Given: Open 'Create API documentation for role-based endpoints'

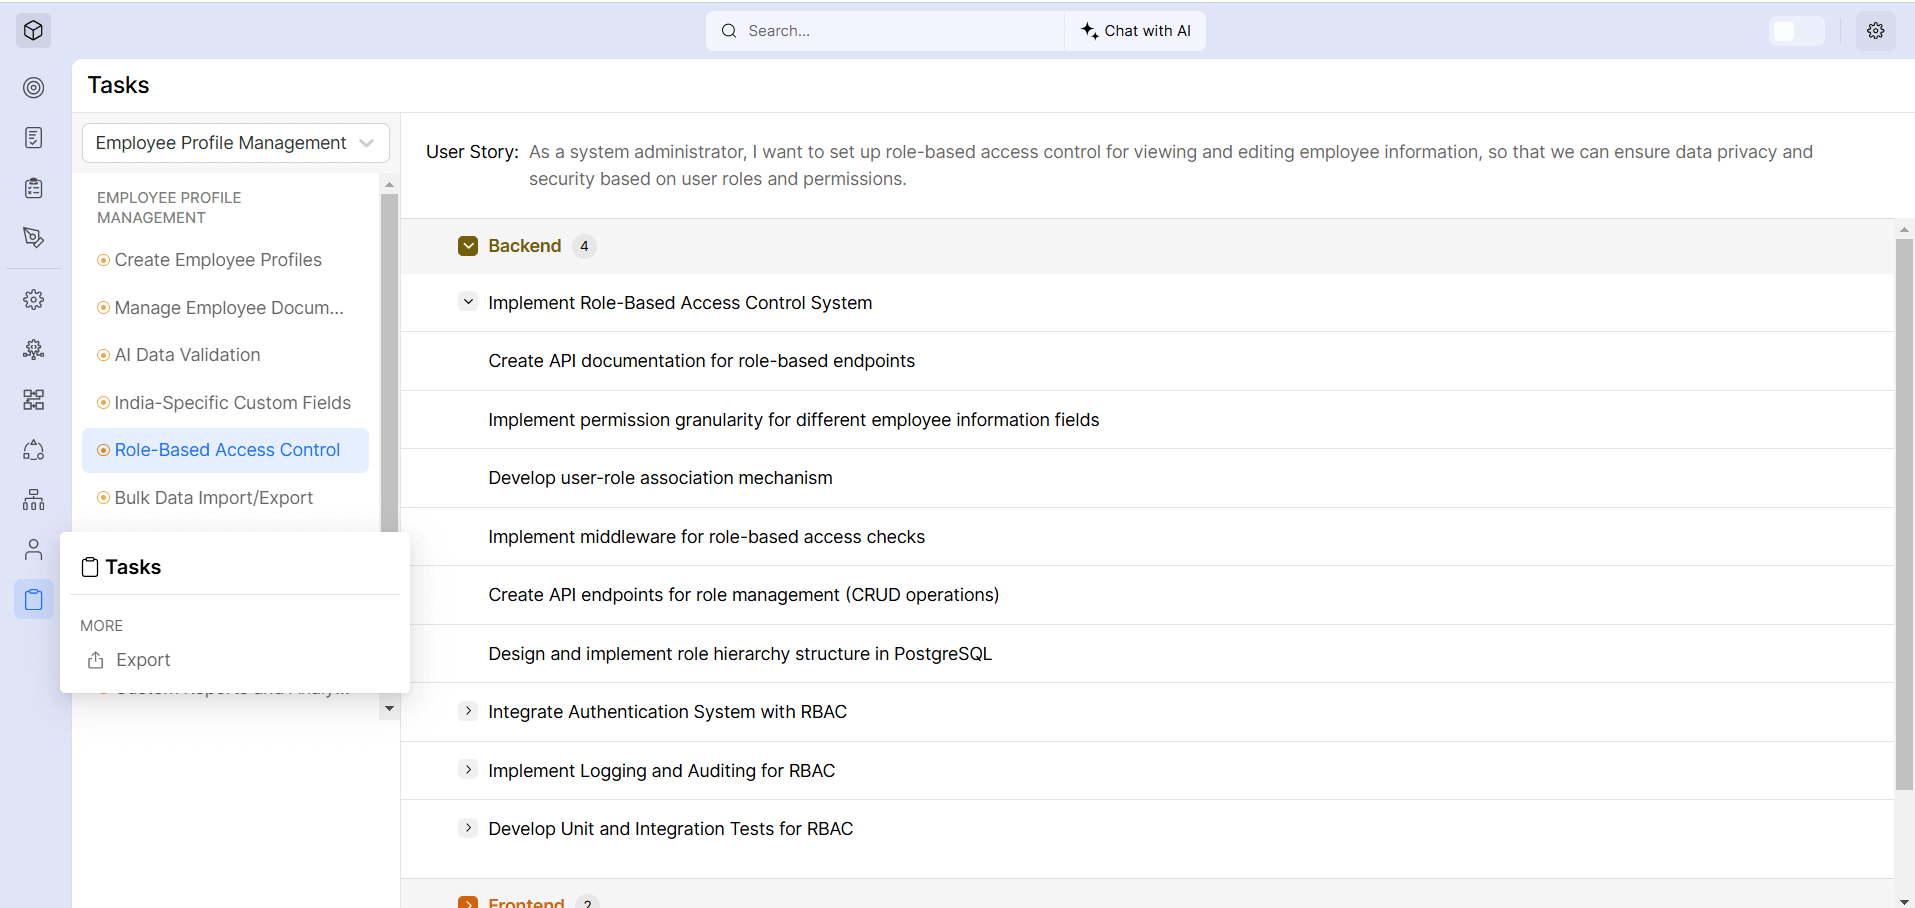Looking at the screenshot, I should coord(701,361).
